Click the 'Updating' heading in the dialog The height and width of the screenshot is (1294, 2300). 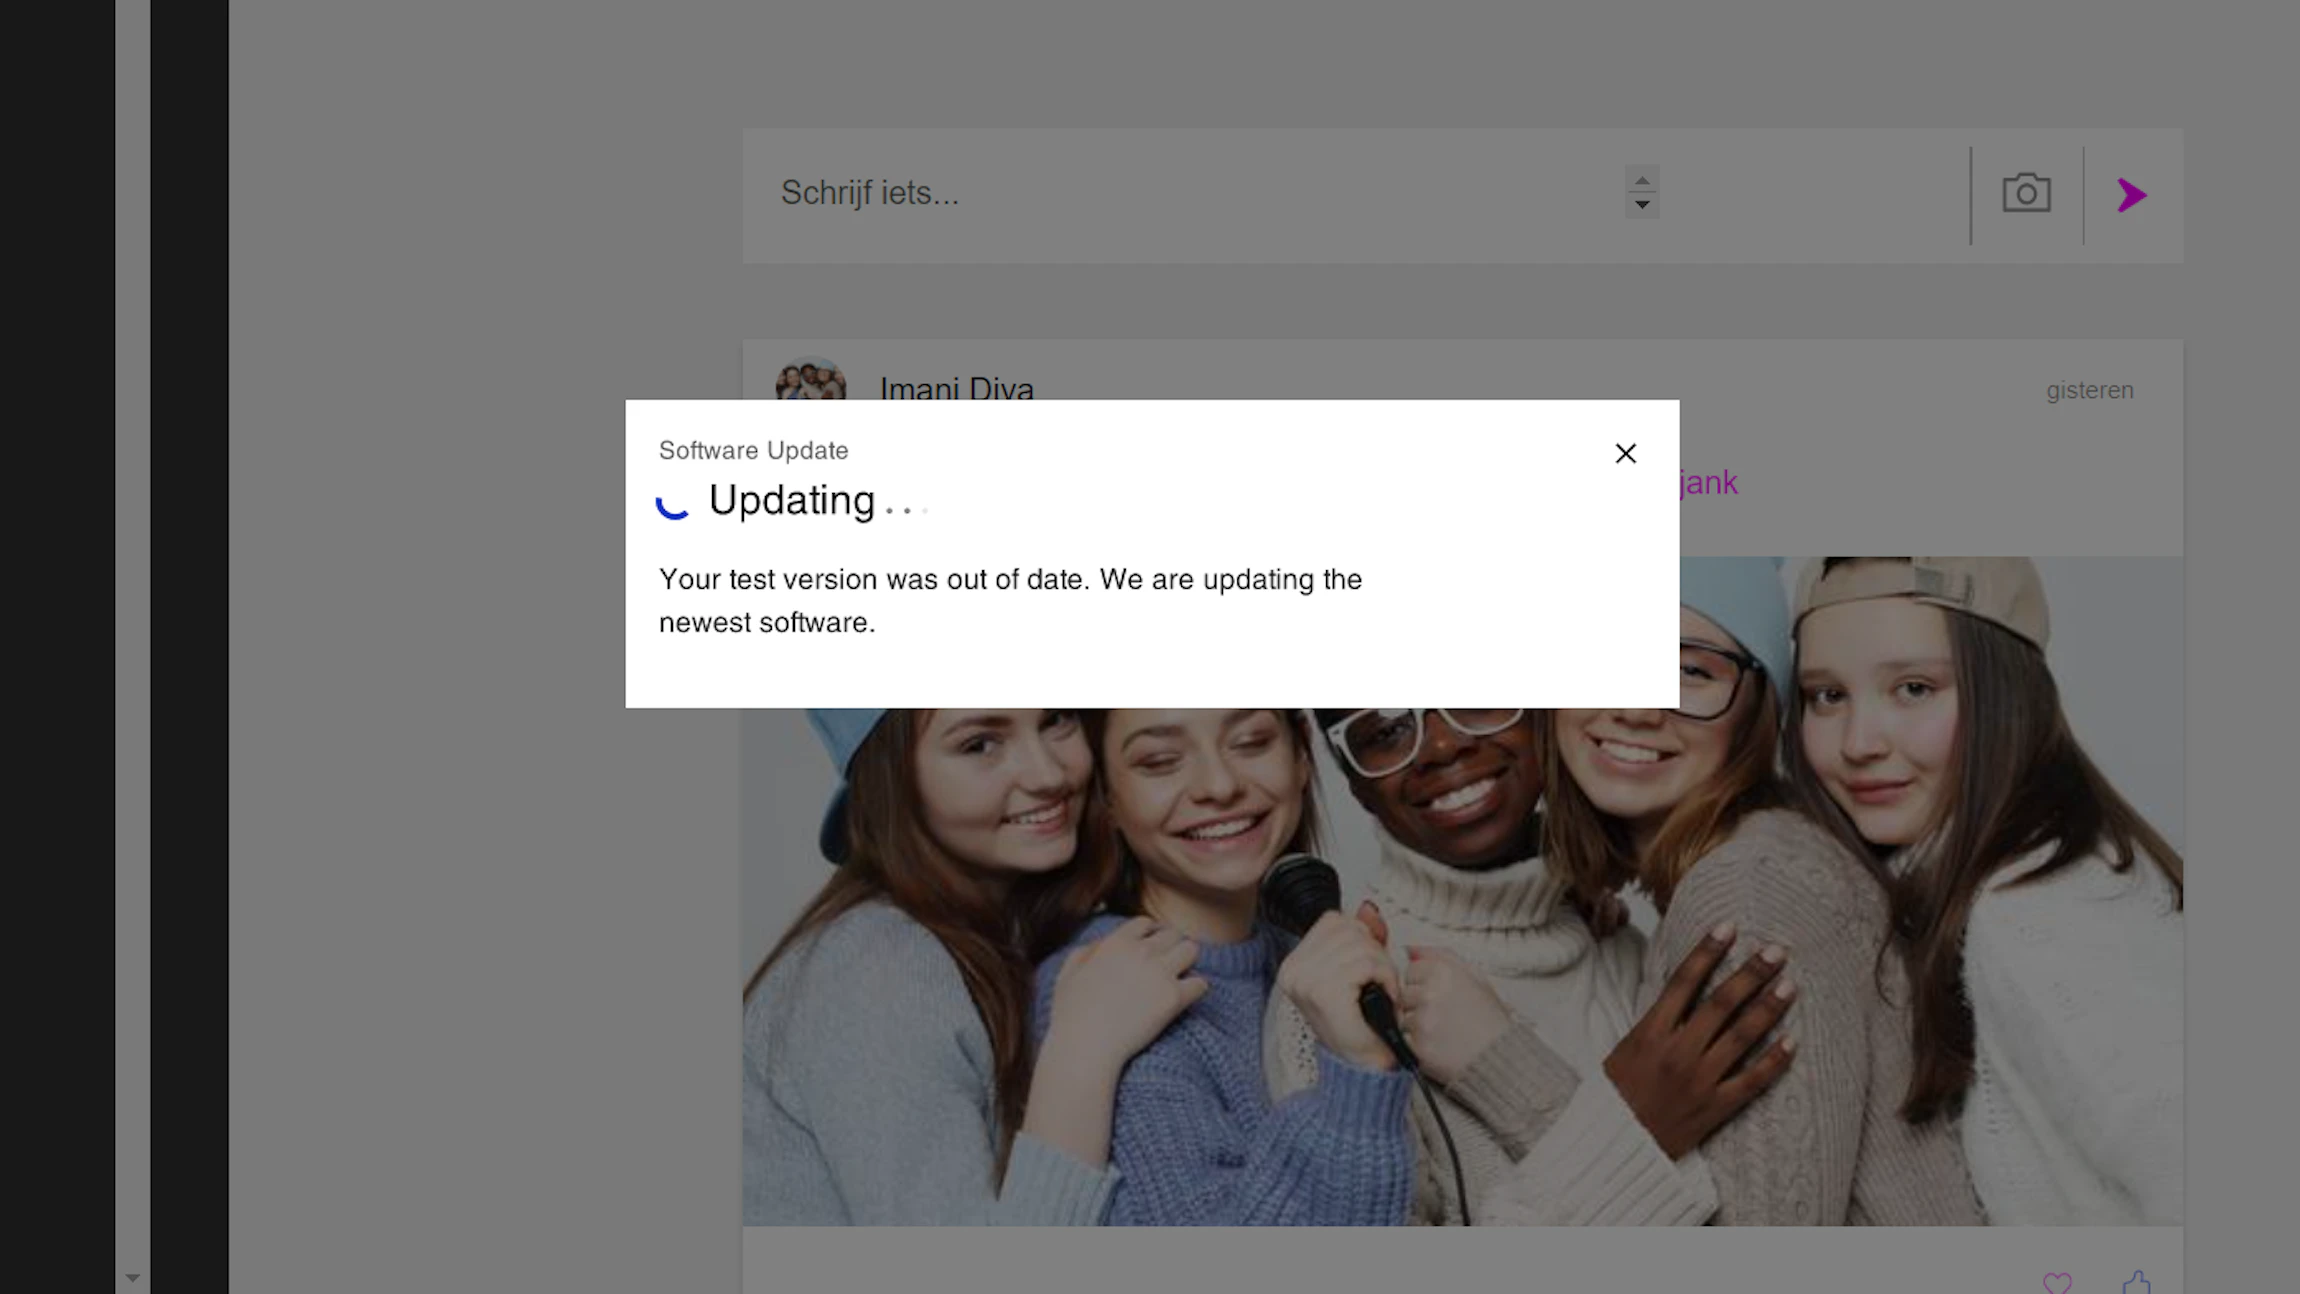(792, 500)
